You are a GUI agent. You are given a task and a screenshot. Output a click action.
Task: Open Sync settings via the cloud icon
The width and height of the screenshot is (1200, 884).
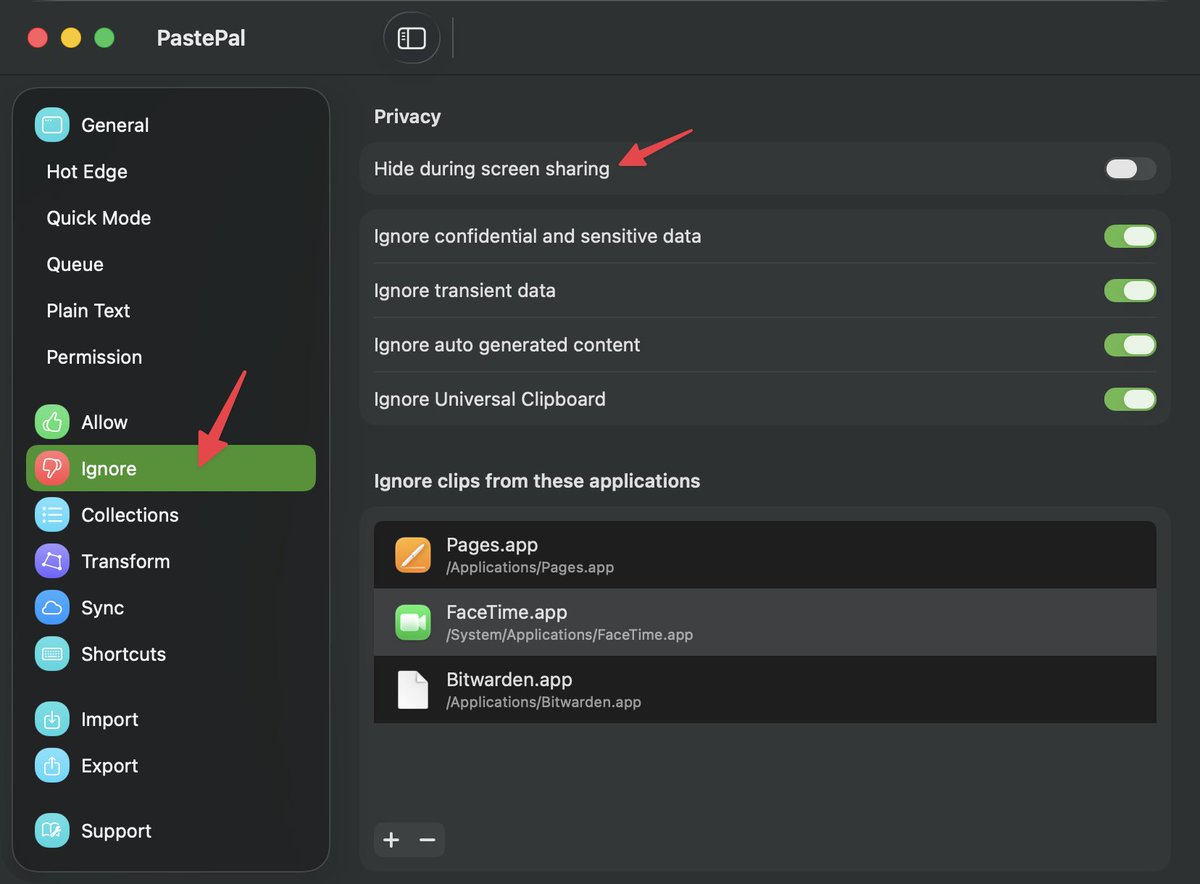pos(52,607)
